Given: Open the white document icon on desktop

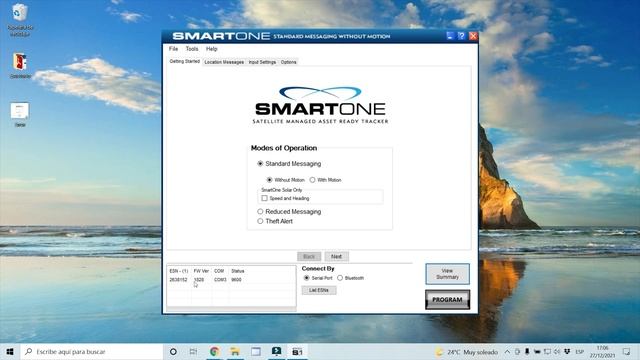Looking at the screenshot, I should pyautogui.click(x=20, y=115).
